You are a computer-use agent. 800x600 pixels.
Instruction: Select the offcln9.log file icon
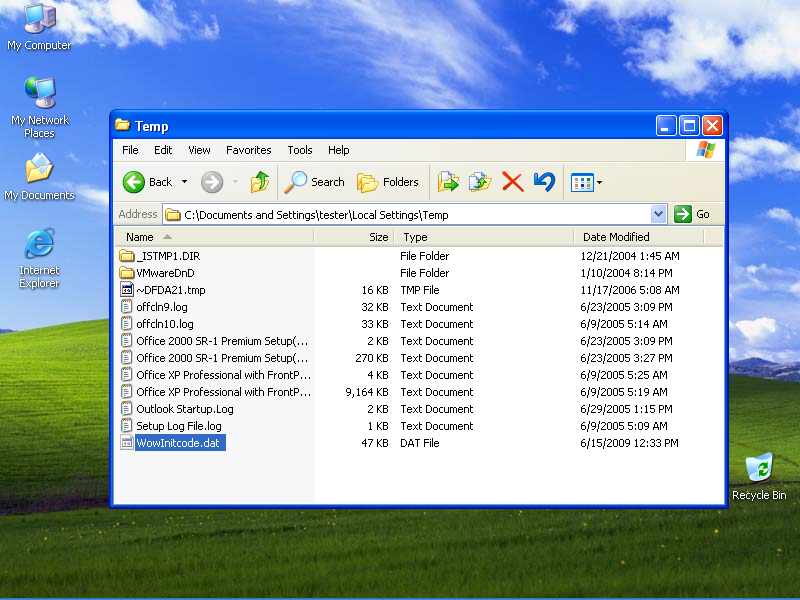(x=127, y=307)
